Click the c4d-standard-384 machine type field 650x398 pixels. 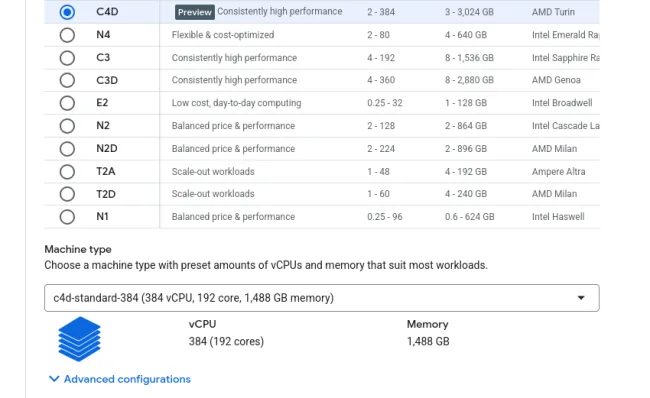coord(322,298)
